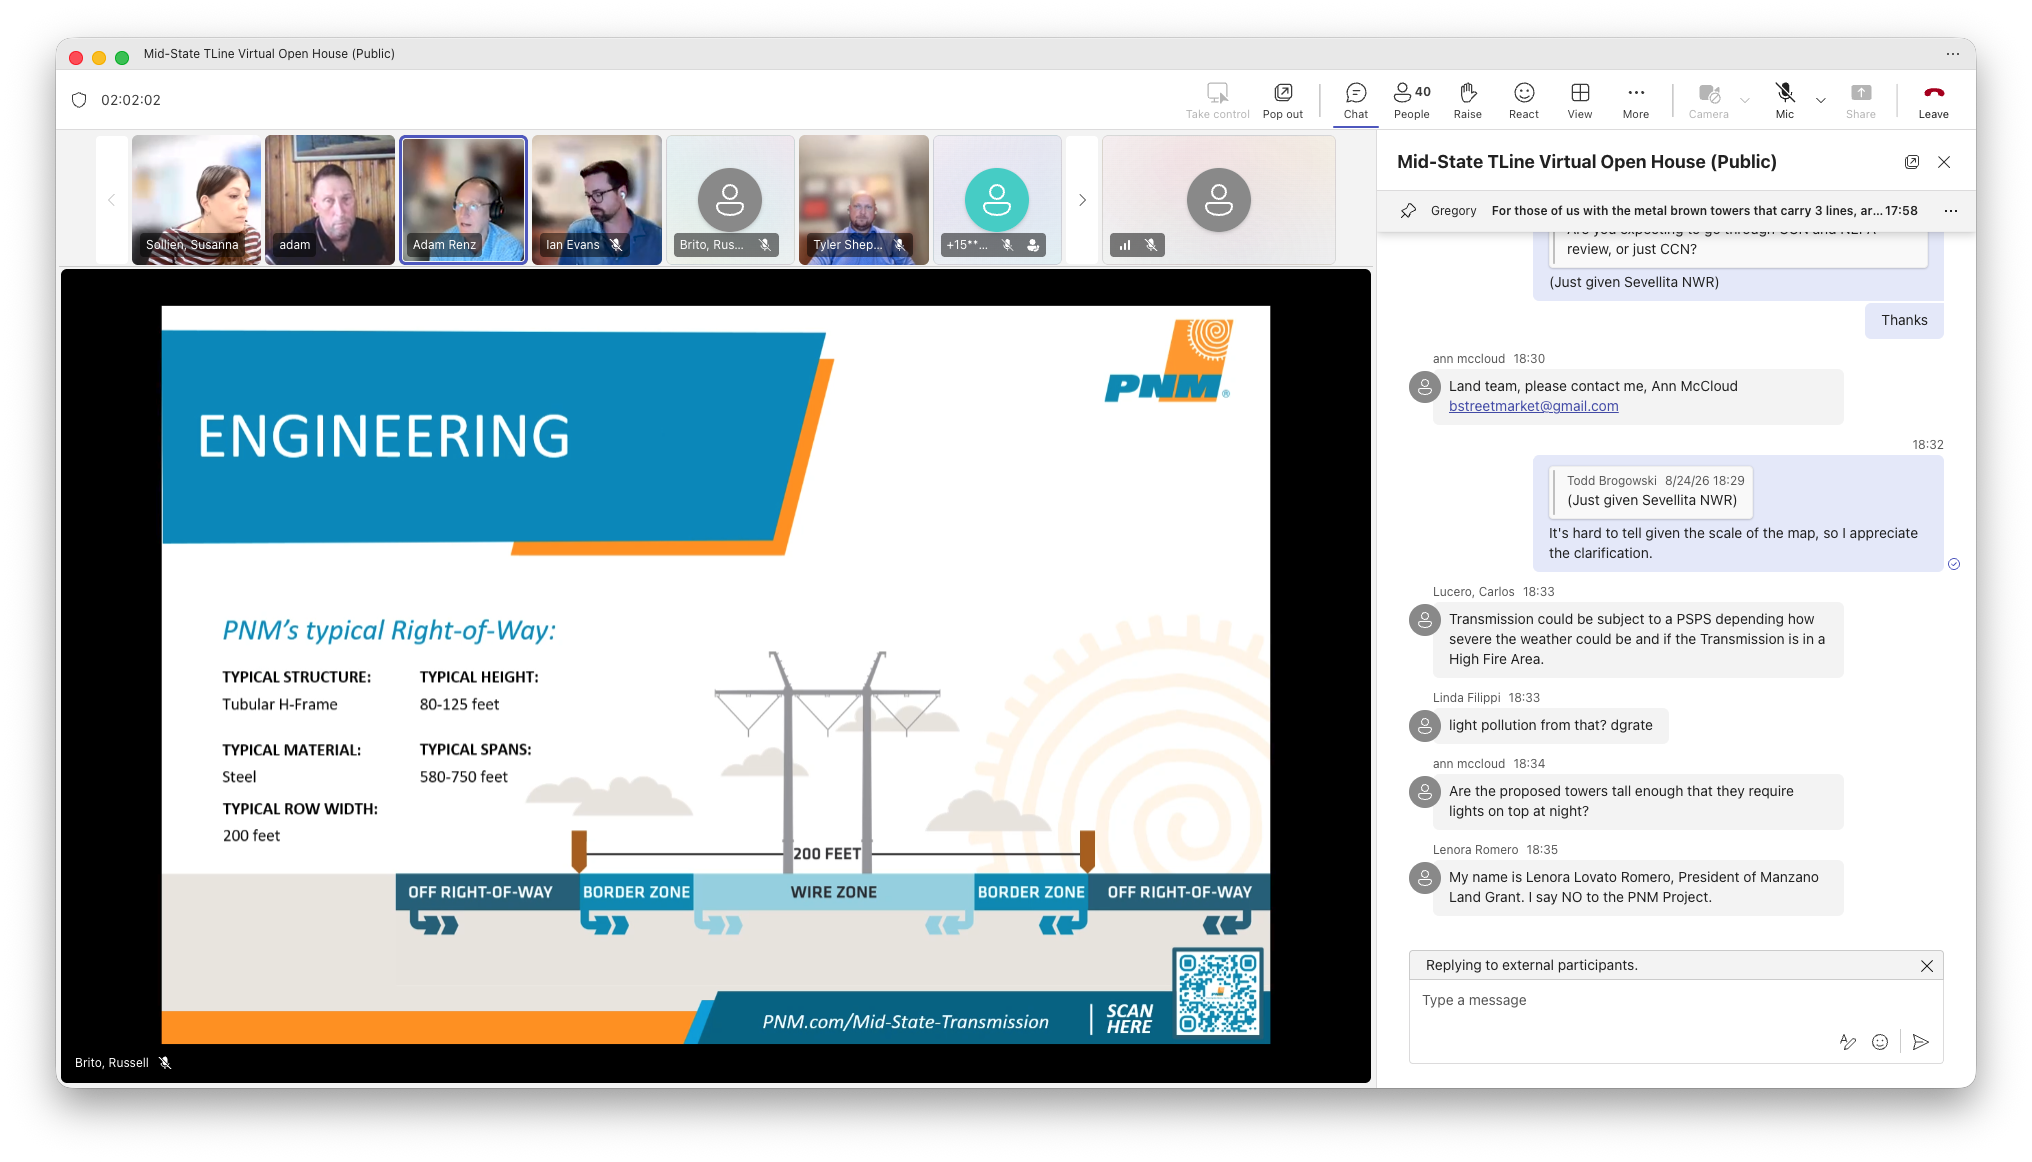The width and height of the screenshot is (2032, 1162).
Task: Select Tyler Shep... video tile
Action: click(864, 200)
